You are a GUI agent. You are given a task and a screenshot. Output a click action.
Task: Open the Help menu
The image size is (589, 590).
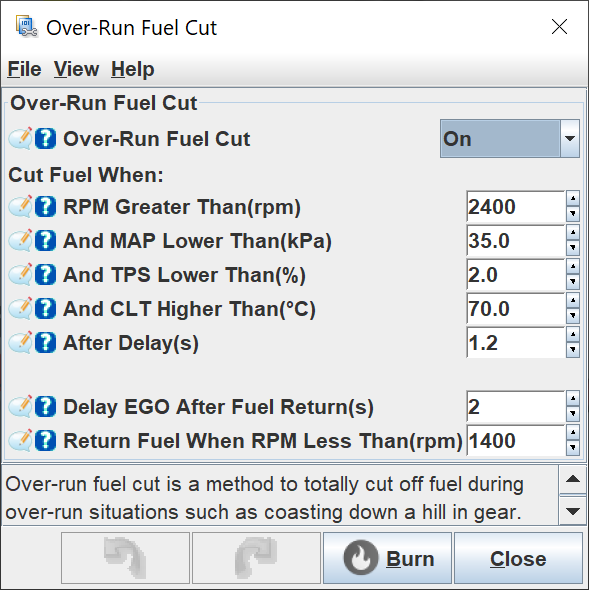[x=132, y=69]
